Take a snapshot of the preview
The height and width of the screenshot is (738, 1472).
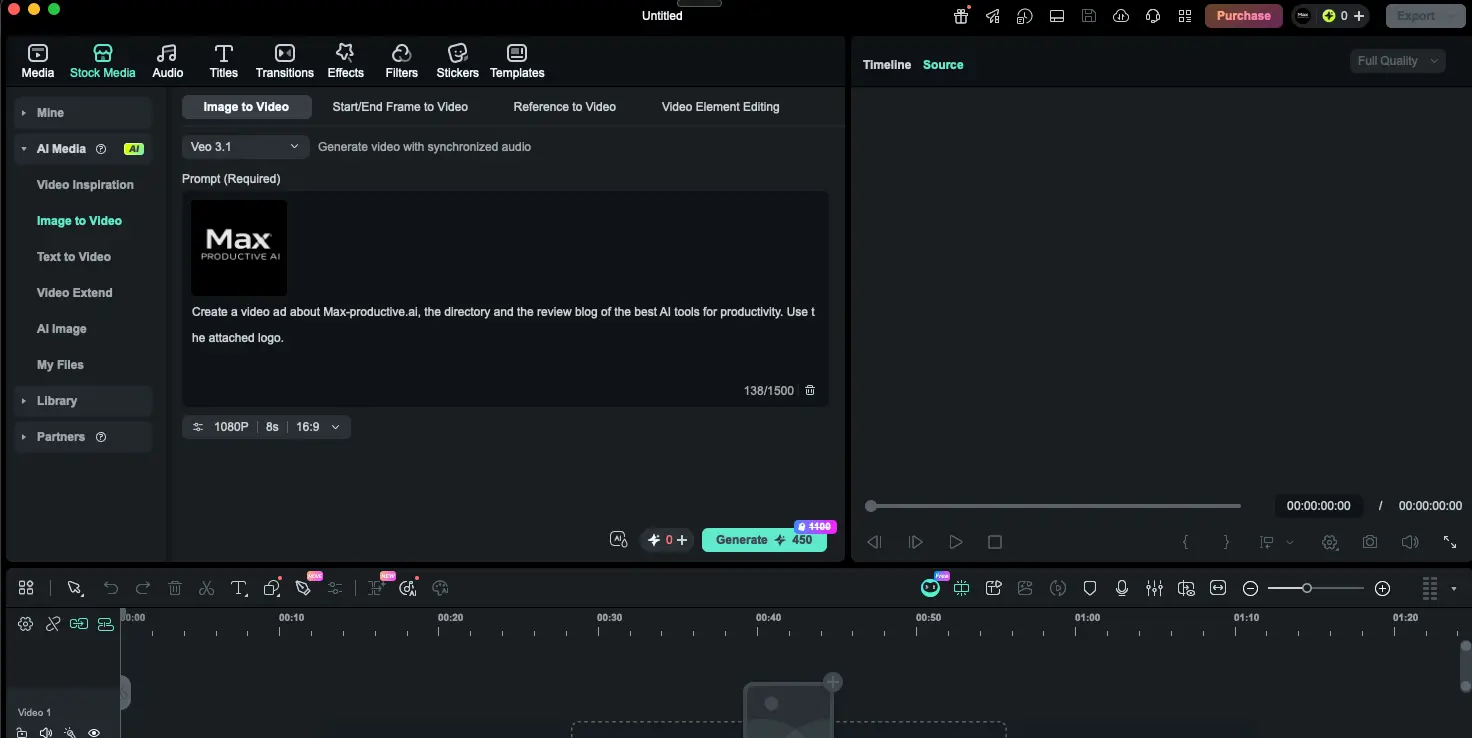(x=1369, y=541)
